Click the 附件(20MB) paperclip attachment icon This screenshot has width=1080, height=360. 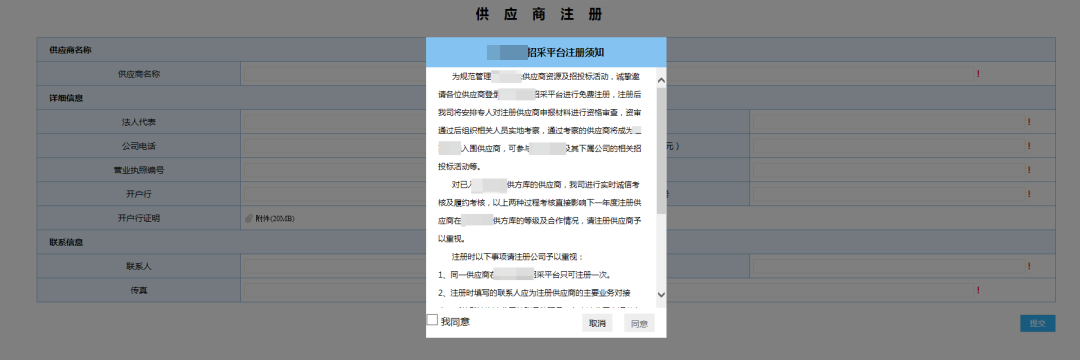(249, 219)
